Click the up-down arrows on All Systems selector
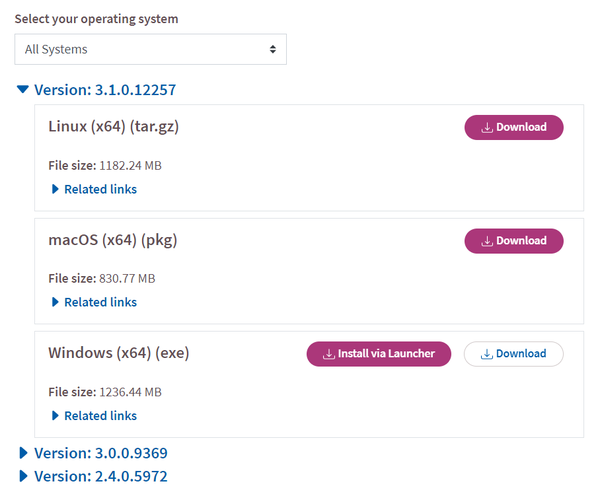 pyautogui.click(x=272, y=49)
